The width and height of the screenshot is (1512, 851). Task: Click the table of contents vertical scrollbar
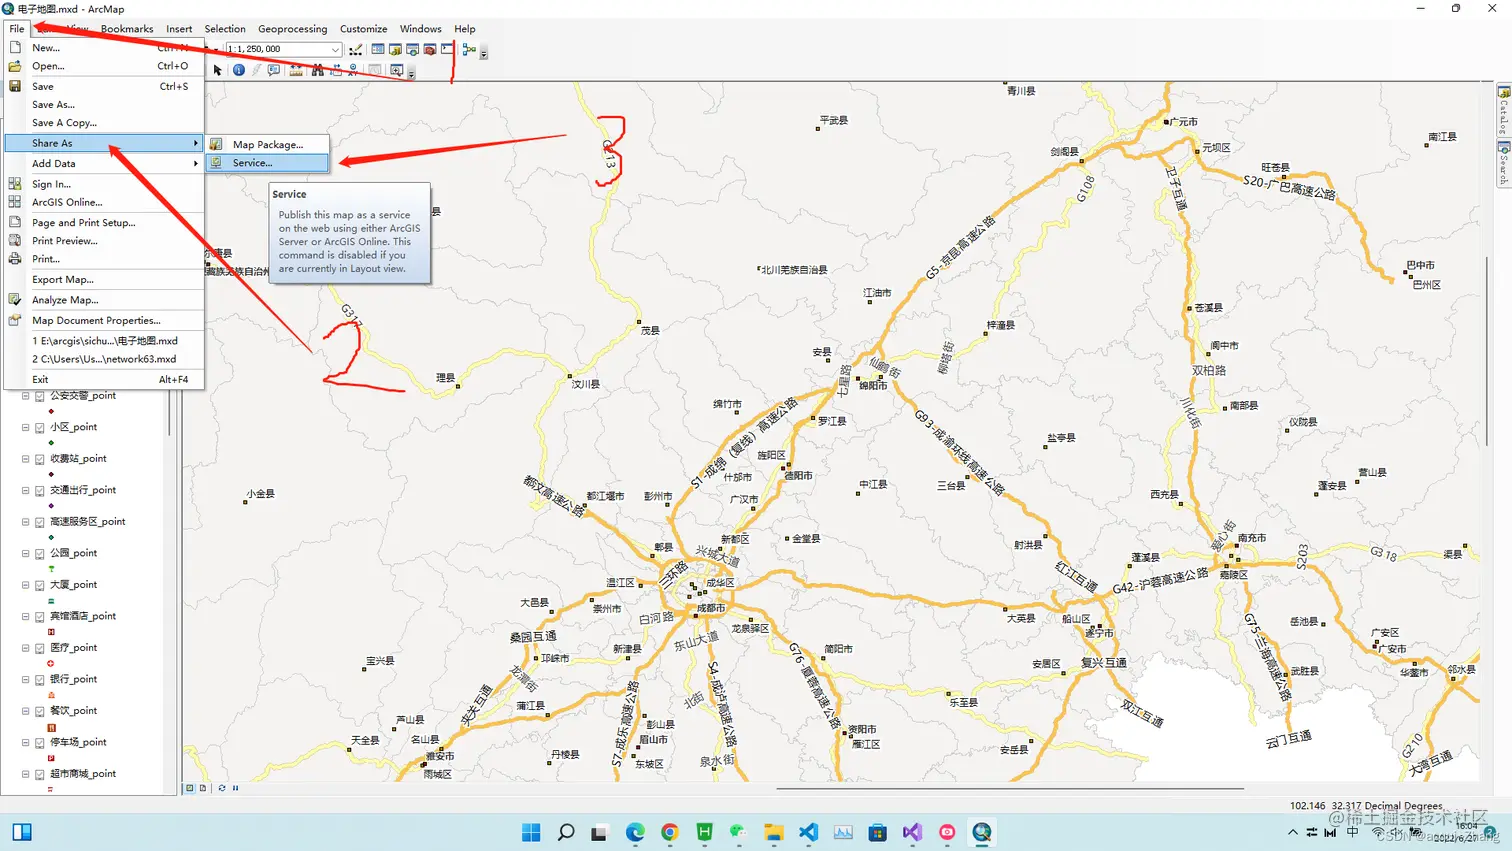pyautogui.click(x=169, y=413)
